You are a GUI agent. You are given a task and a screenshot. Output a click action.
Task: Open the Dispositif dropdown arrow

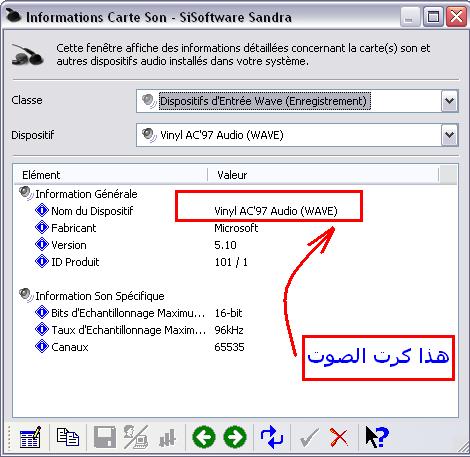(449, 135)
